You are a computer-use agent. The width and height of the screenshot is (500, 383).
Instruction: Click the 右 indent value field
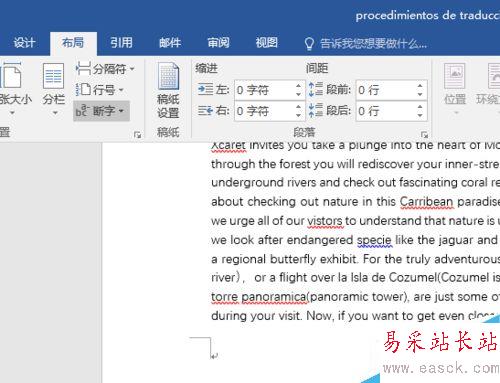pyautogui.click(x=264, y=111)
